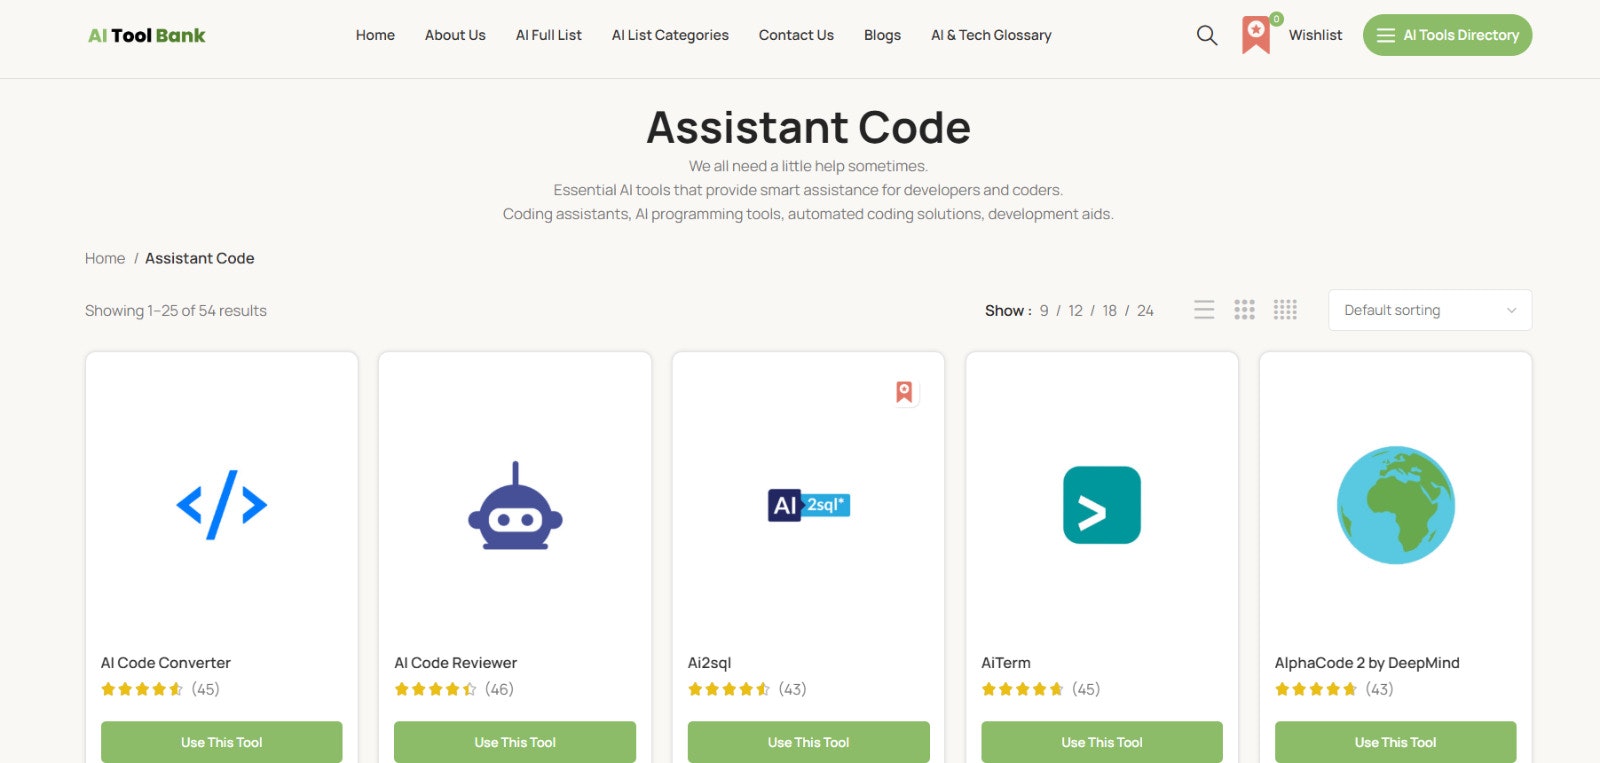Click AI Code Reviewer star rating
1600x763 pixels.
435,689
